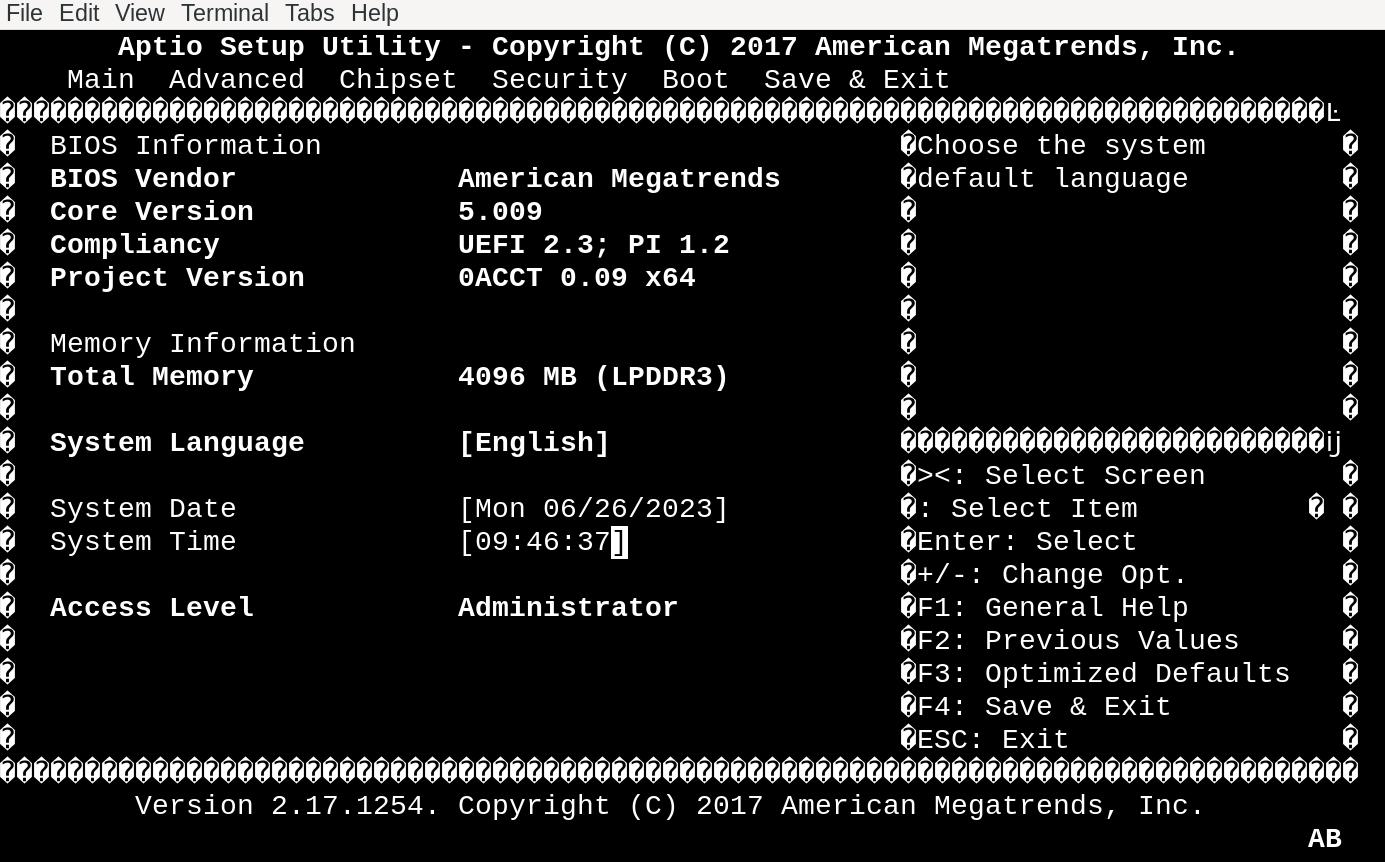Switch to the Advanced BIOS tab

pos(236,80)
